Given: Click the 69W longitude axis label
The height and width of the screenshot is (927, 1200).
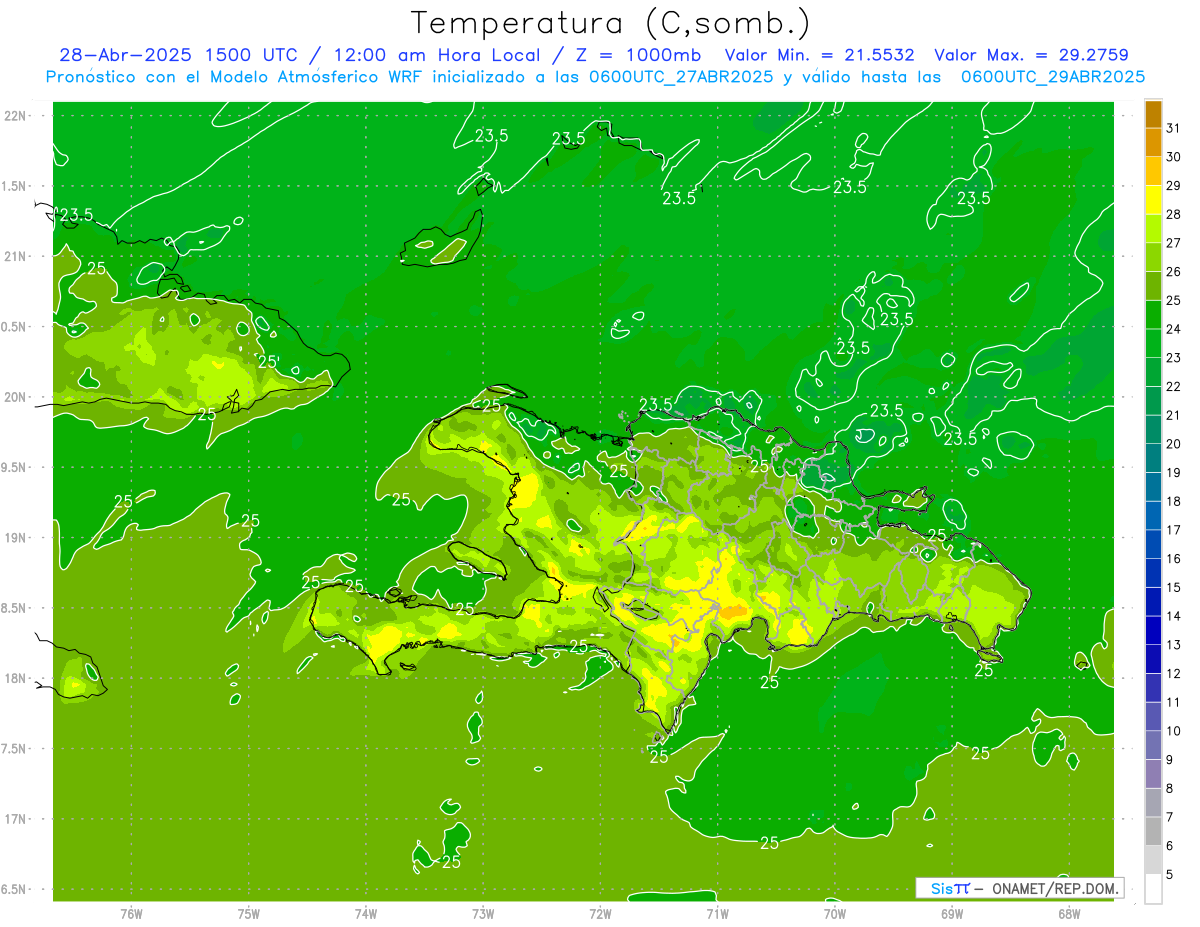Looking at the screenshot, I should 952,913.
